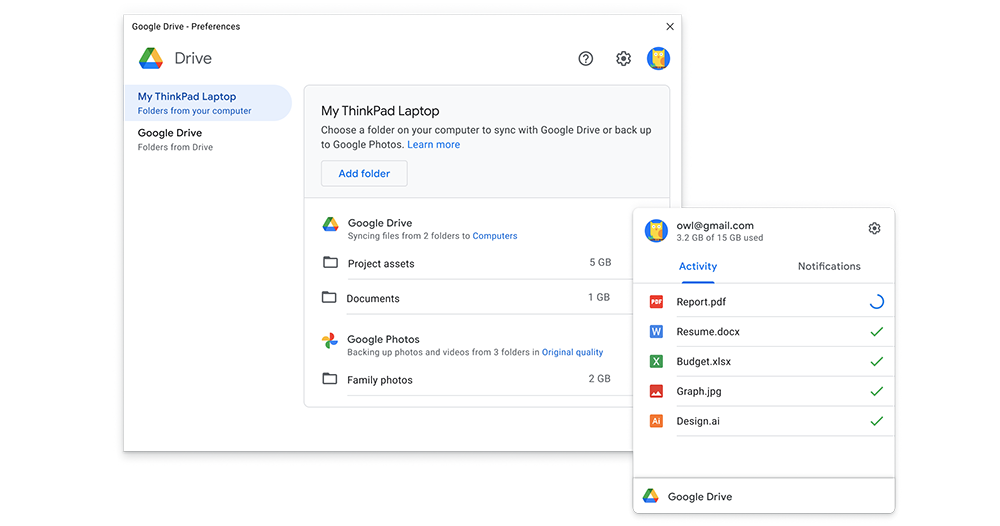Switch to the Activity tab
1000x526 pixels.
pos(698,267)
